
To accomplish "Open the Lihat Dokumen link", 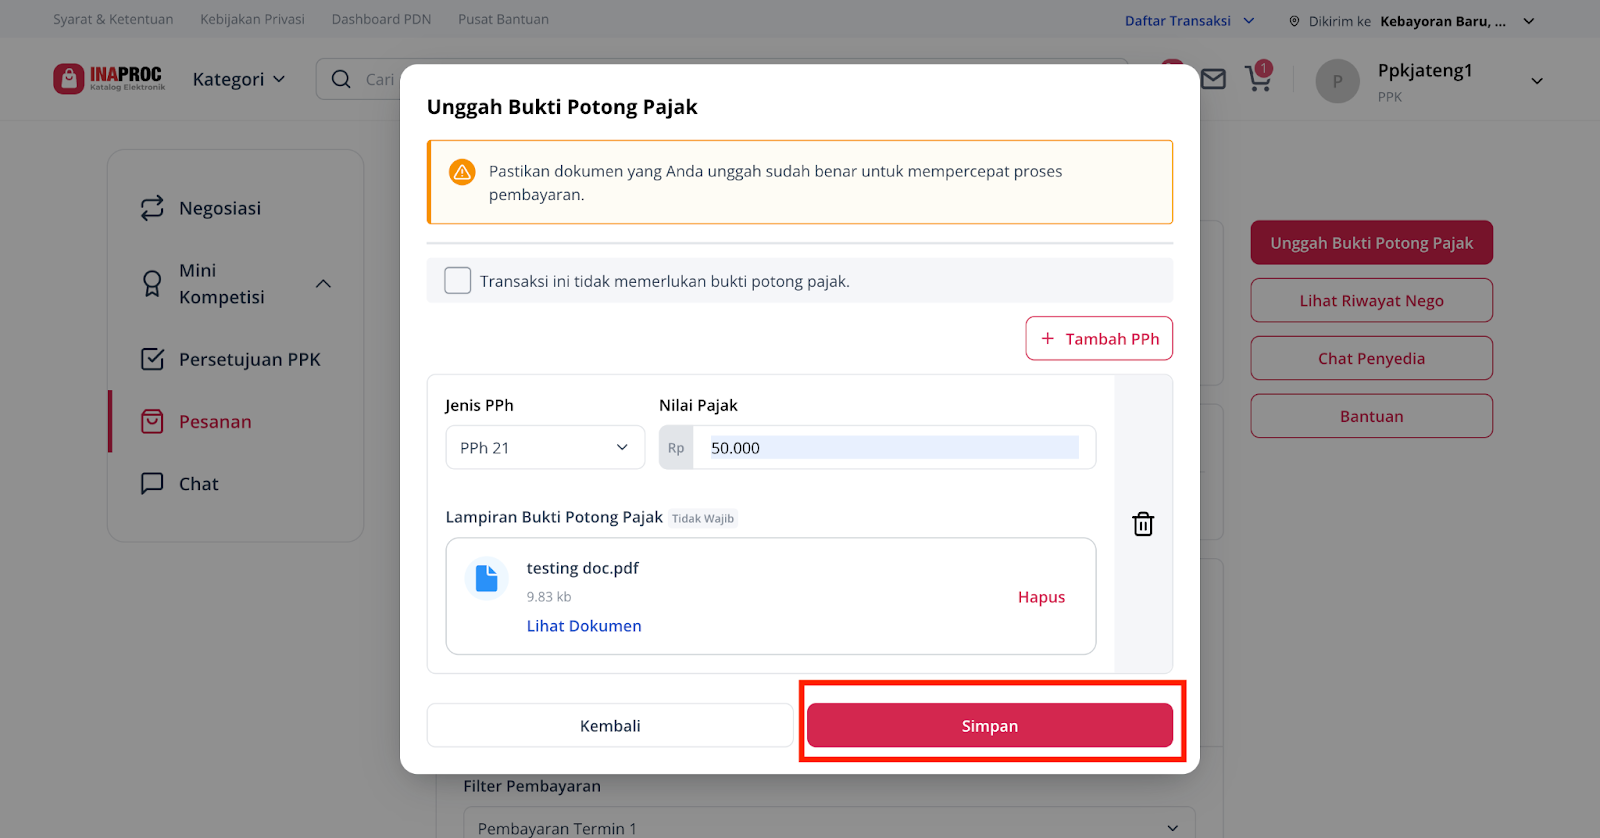I will pyautogui.click(x=584, y=626).
